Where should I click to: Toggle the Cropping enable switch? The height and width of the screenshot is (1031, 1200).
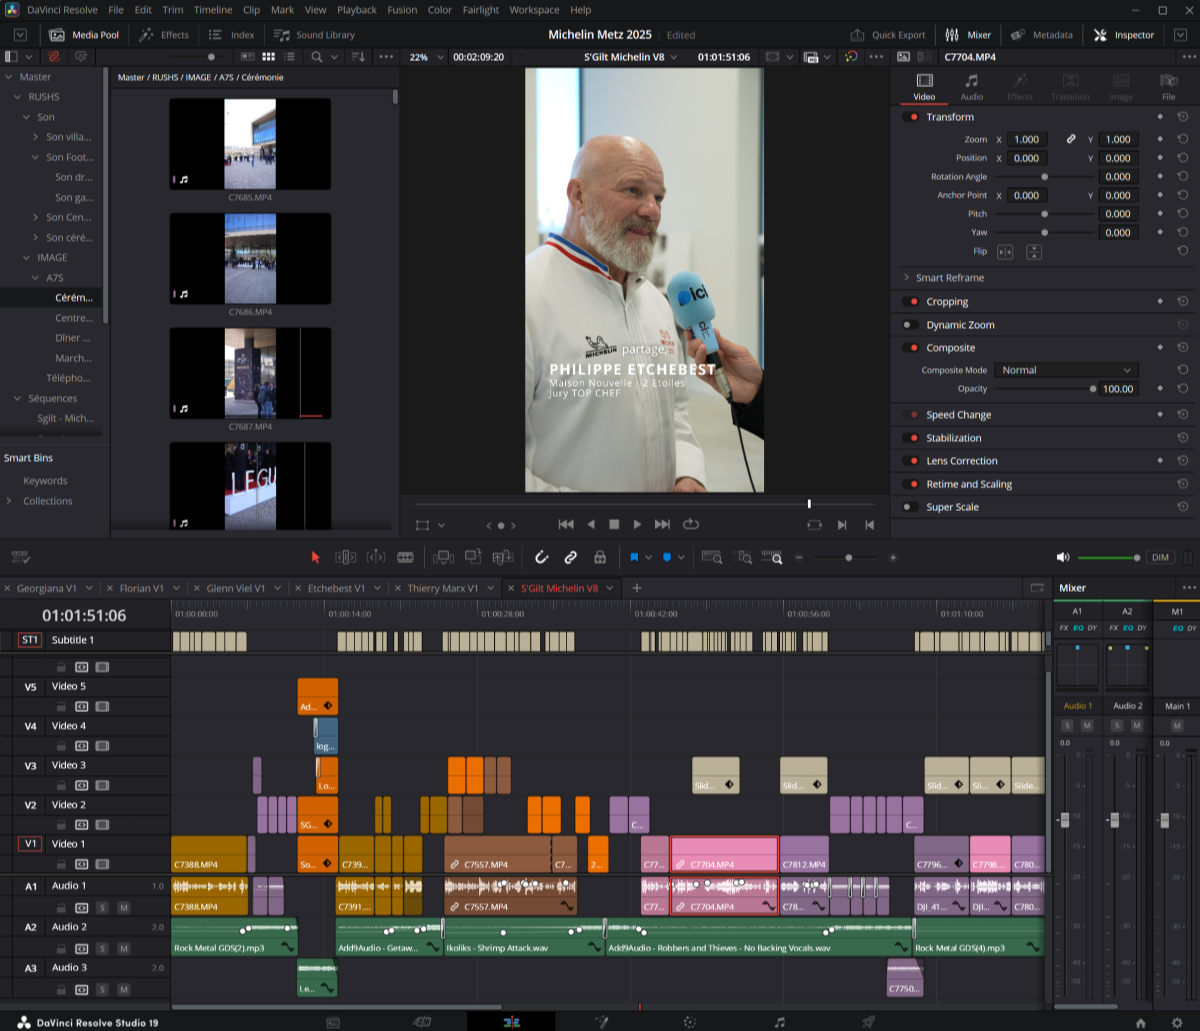pos(910,301)
